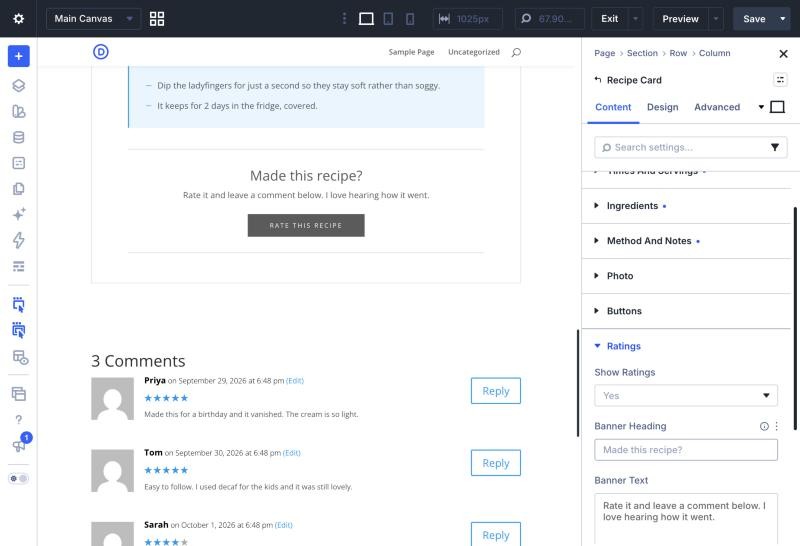Open the settings gear icon top-left
Viewport: 800px width, 546px height.
pyautogui.click(x=18, y=19)
